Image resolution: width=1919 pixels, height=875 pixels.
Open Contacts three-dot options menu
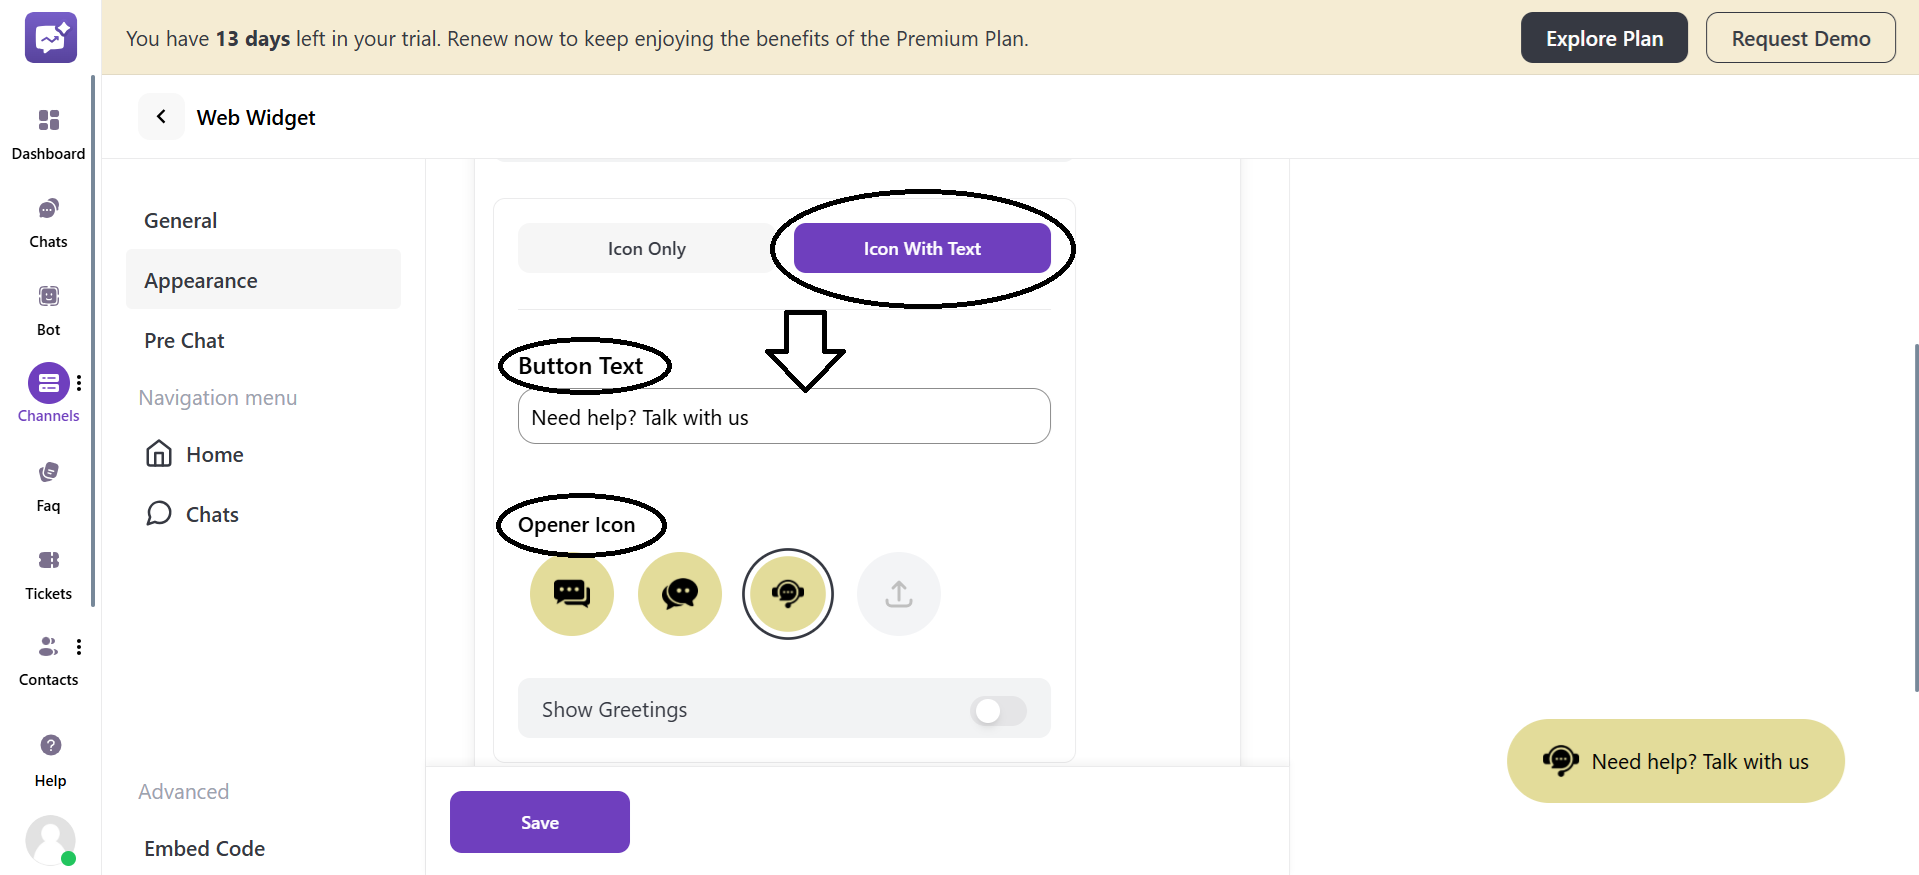(x=79, y=647)
